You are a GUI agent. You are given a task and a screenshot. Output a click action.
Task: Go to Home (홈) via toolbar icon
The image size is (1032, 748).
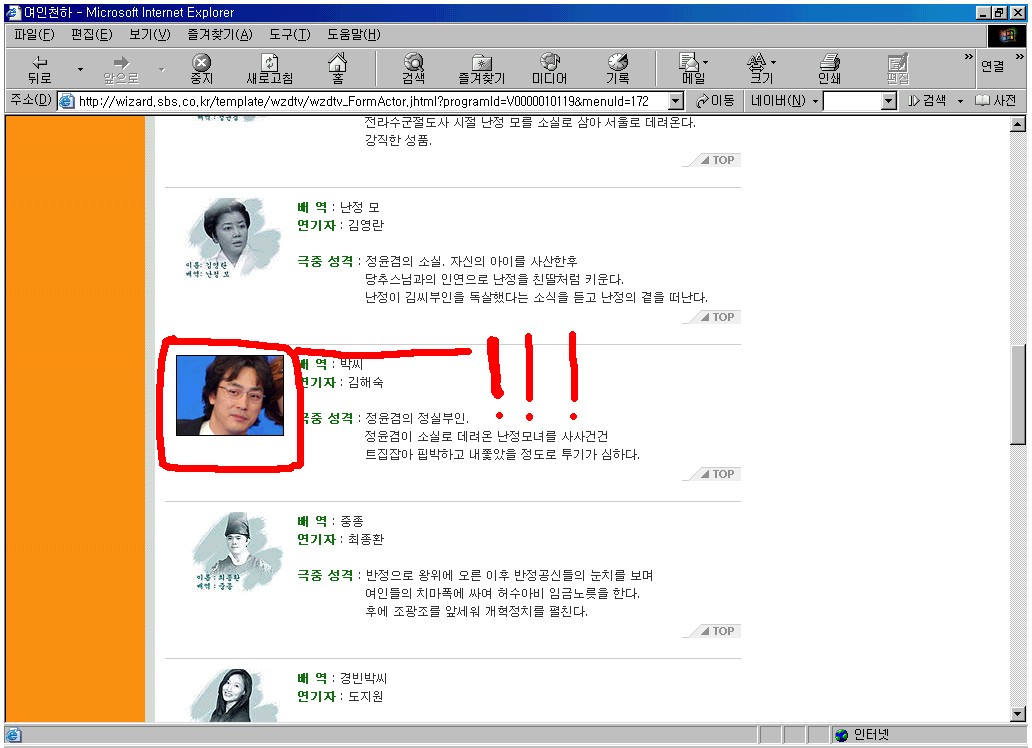(337, 68)
